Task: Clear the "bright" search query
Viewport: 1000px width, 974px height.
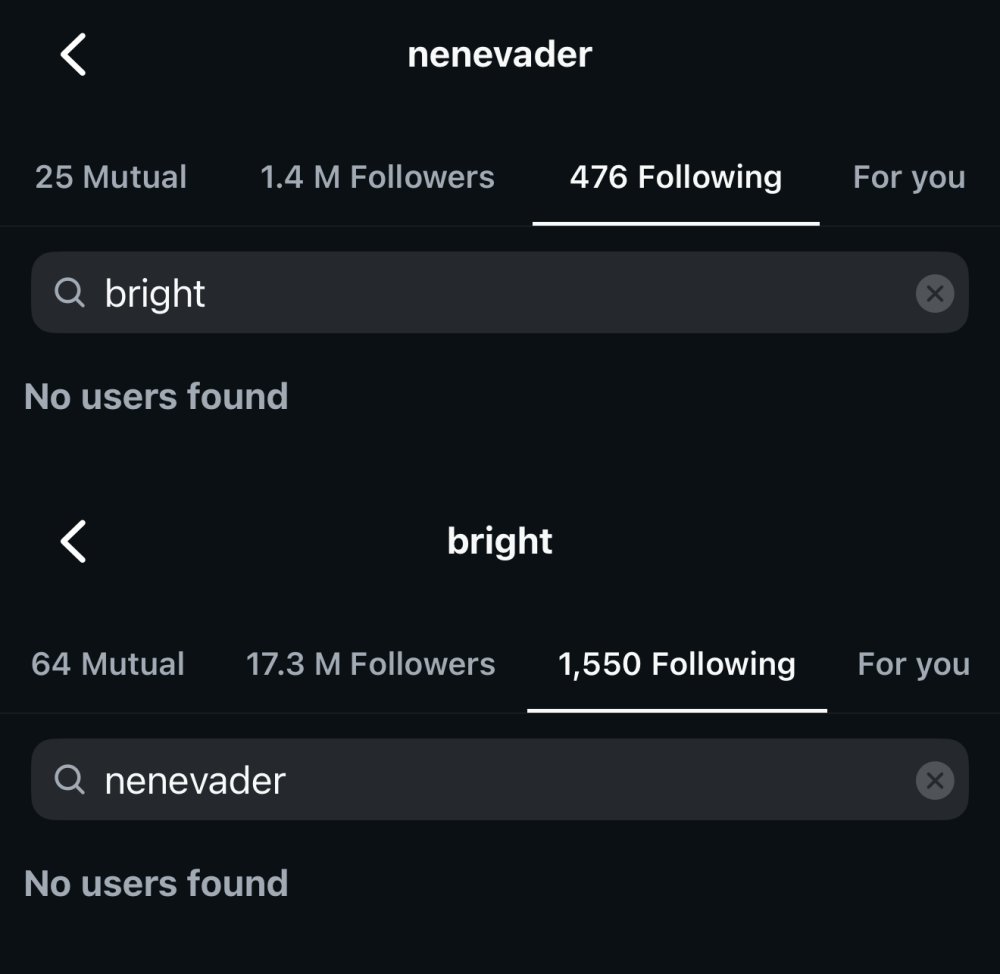Action: (x=934, y=293)
